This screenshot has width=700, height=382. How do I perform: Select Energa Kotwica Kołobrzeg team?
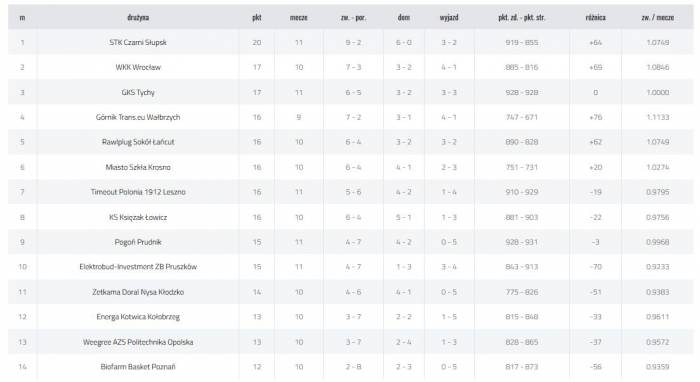click(x=138, y=317)
